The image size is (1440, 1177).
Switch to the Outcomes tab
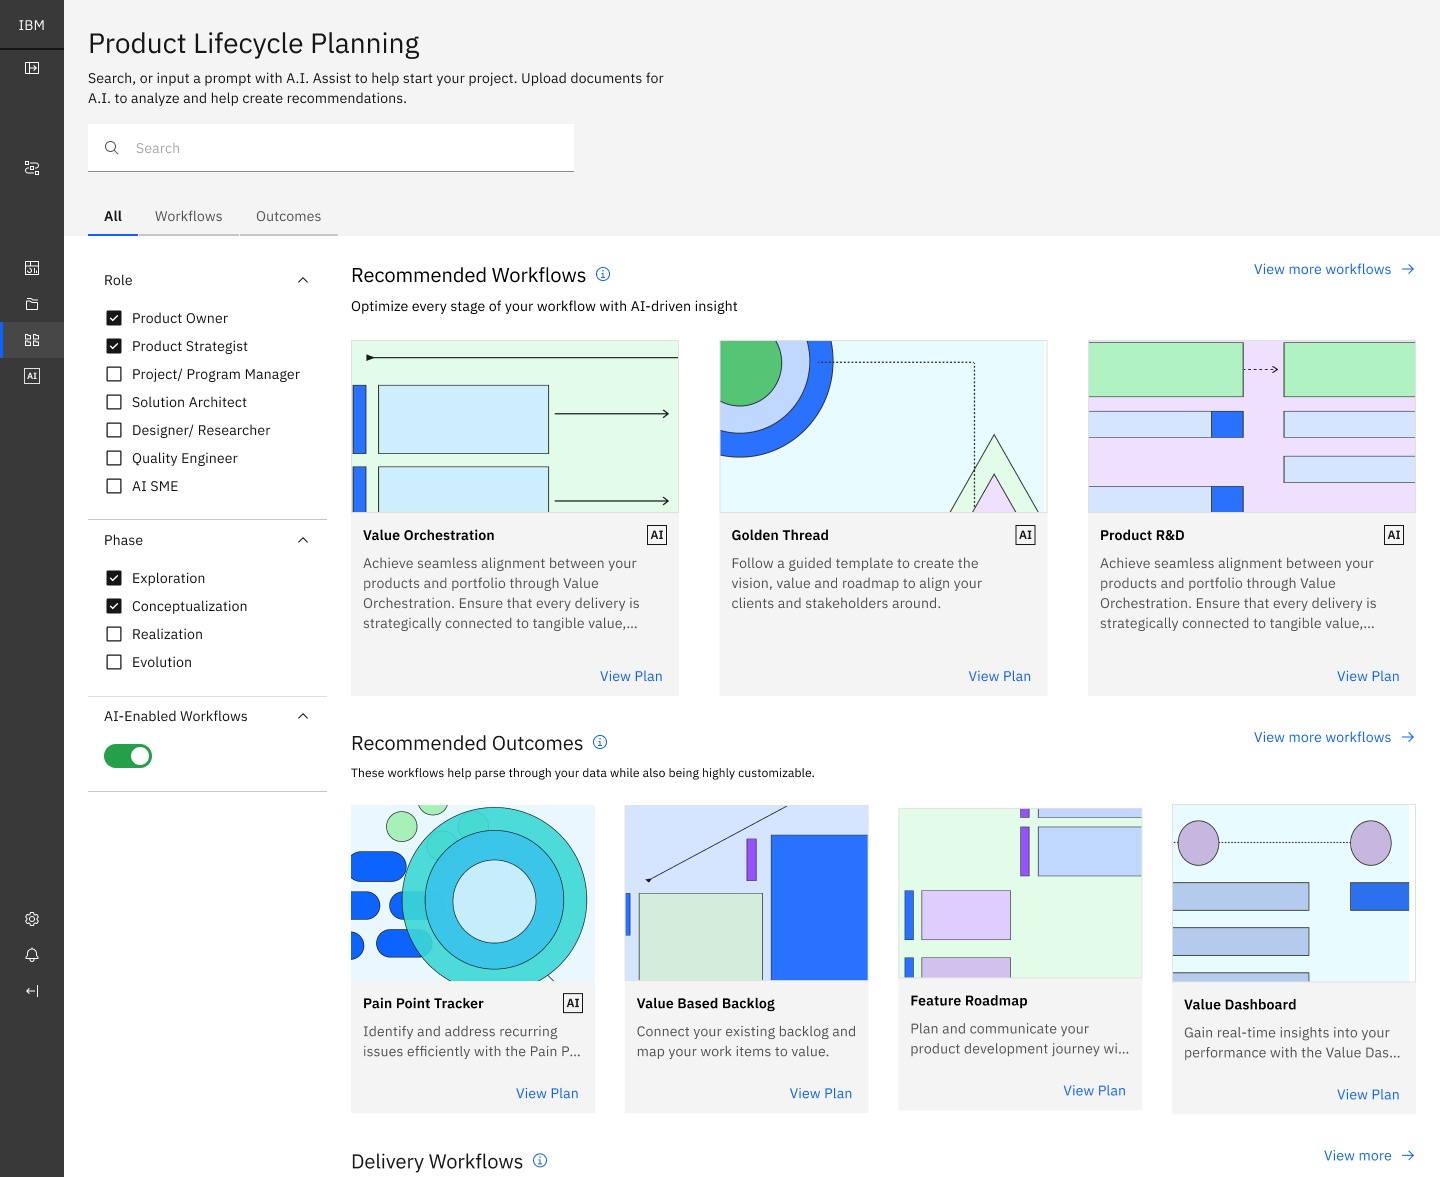click(288, 216)
